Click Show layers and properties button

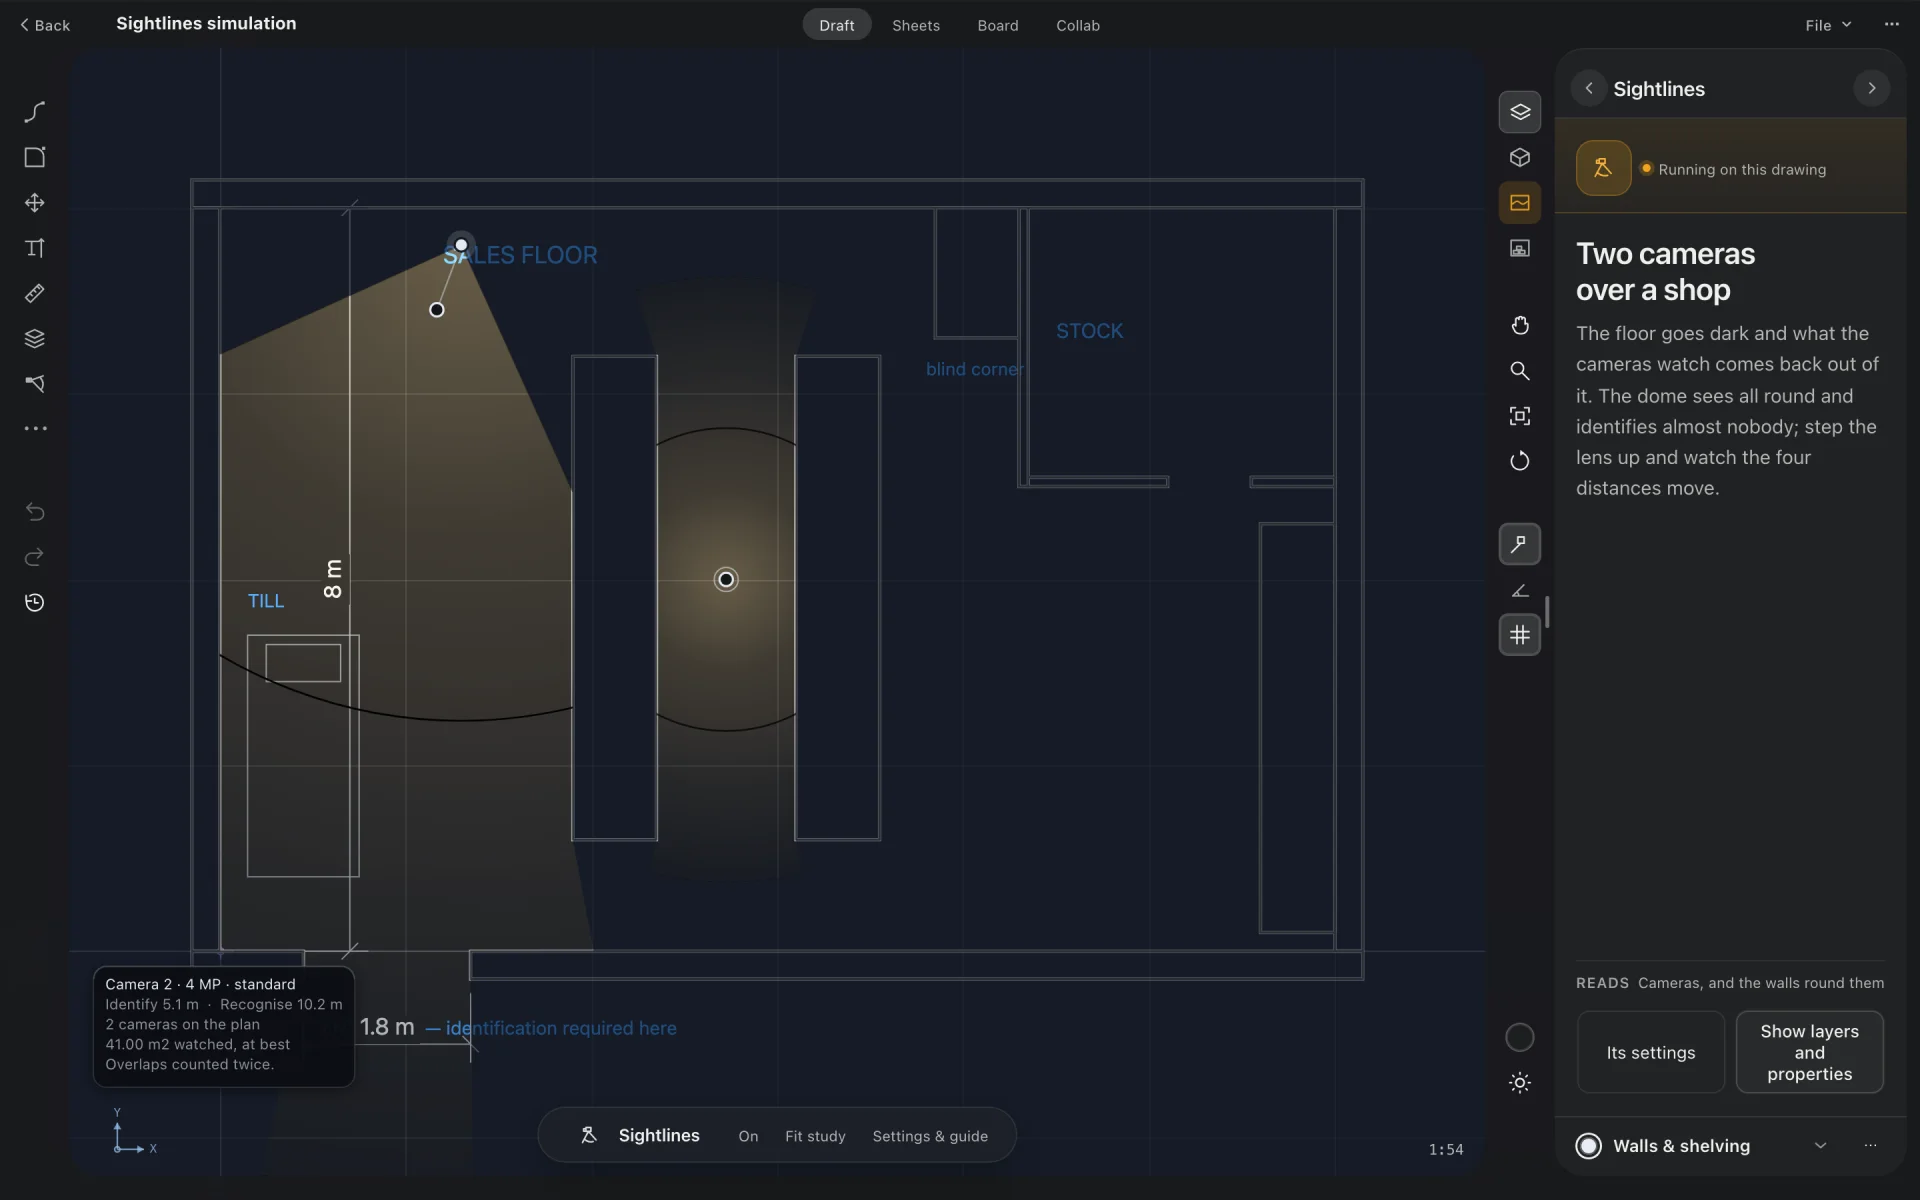1810,1052
